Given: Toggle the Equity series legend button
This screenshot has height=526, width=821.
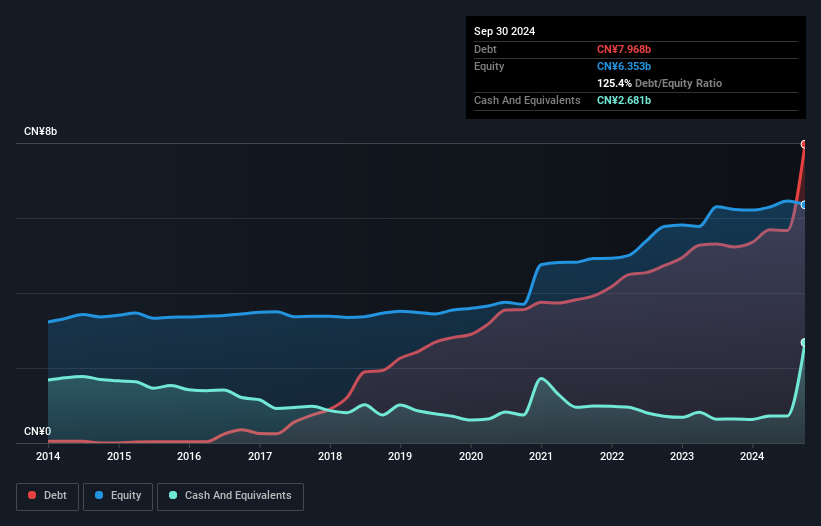Looking at the screenshot, I should (118, 496).
